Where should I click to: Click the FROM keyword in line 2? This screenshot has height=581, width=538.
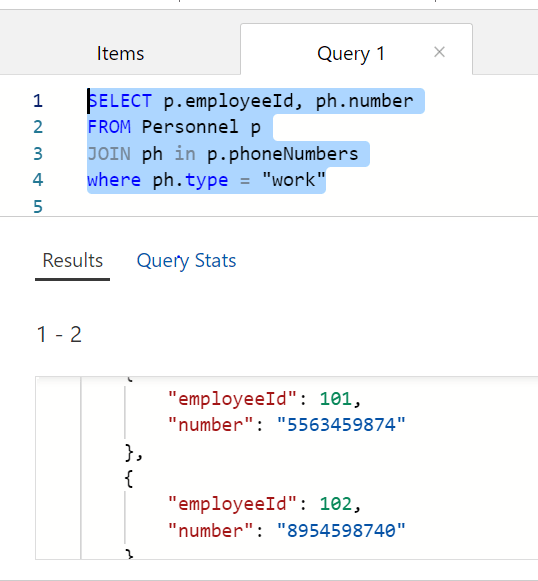coord(109,127)
